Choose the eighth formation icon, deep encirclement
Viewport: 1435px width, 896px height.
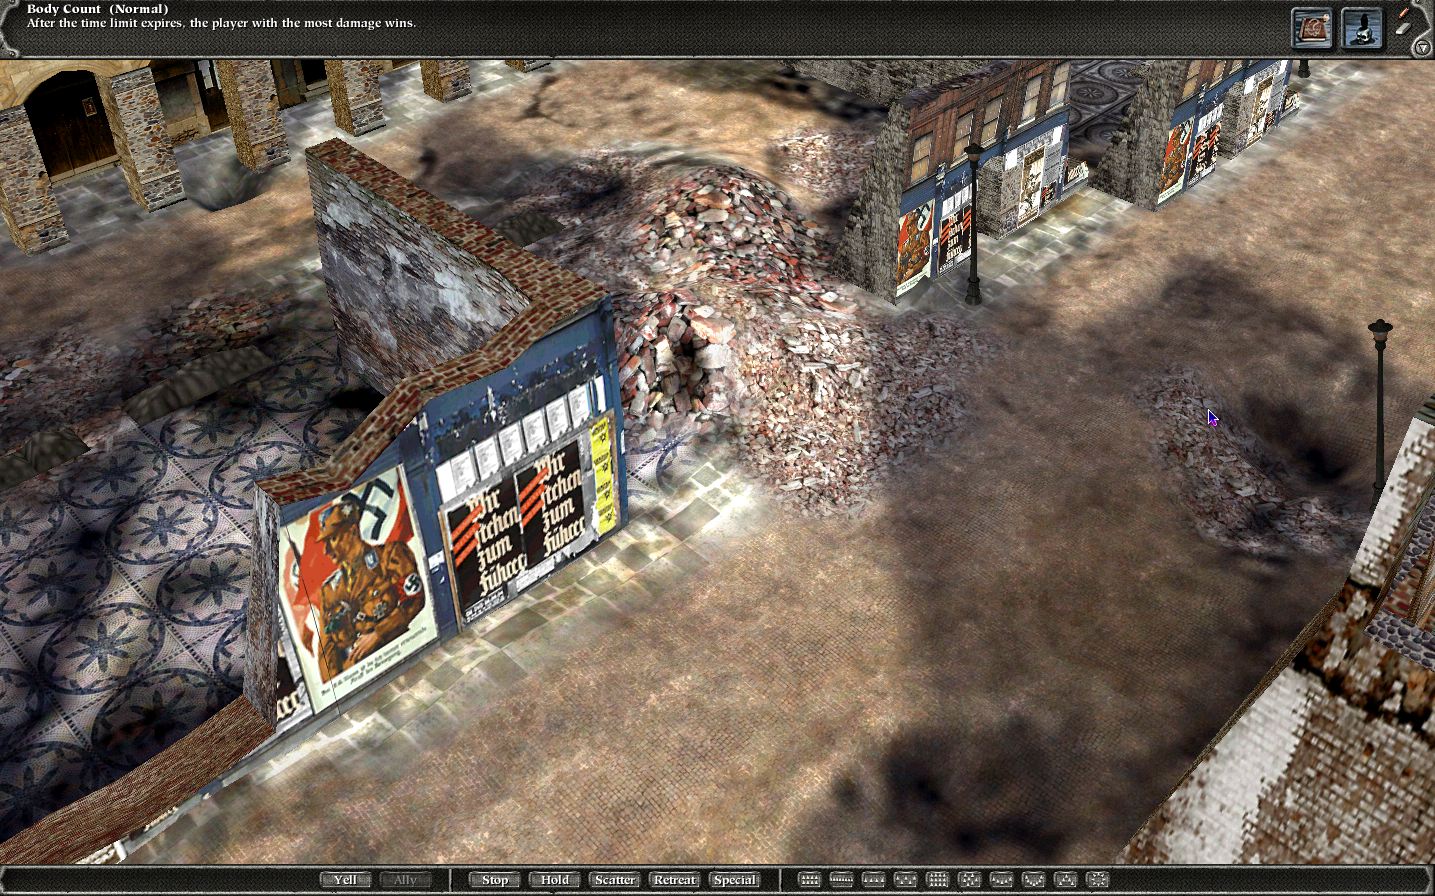[x=1034, y=880]
